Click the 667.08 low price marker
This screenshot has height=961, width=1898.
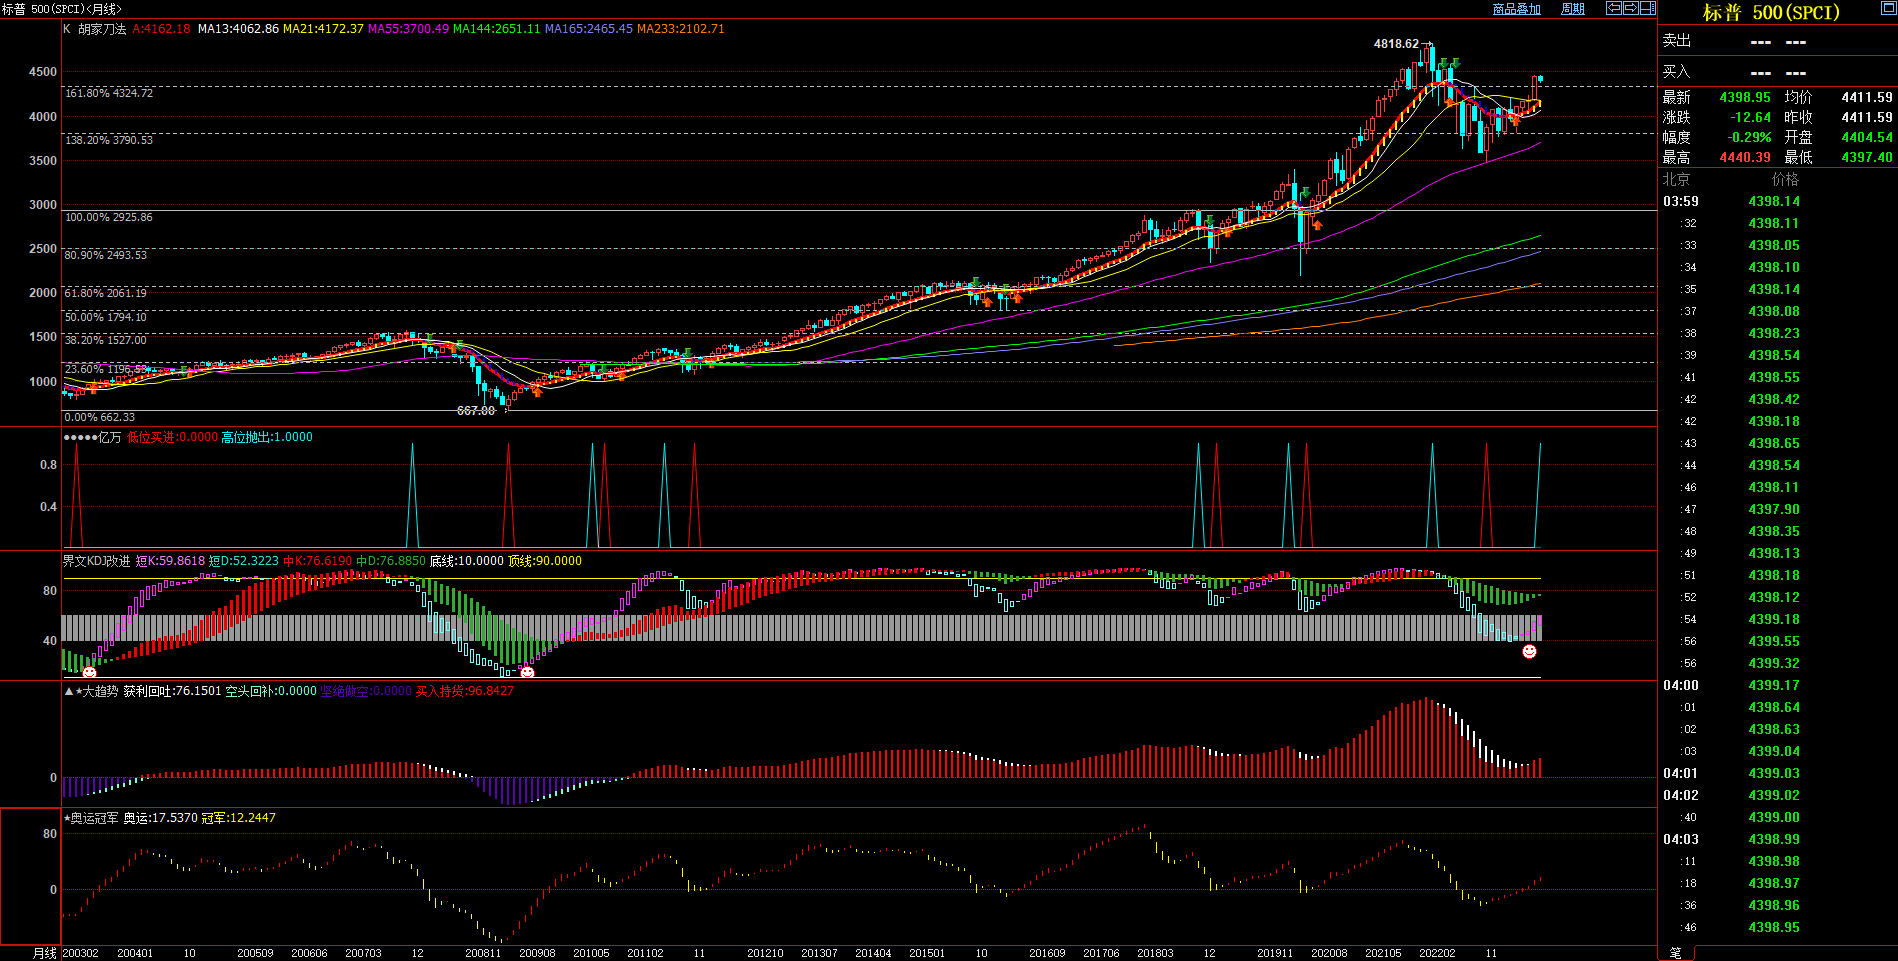tap(476, 411)
